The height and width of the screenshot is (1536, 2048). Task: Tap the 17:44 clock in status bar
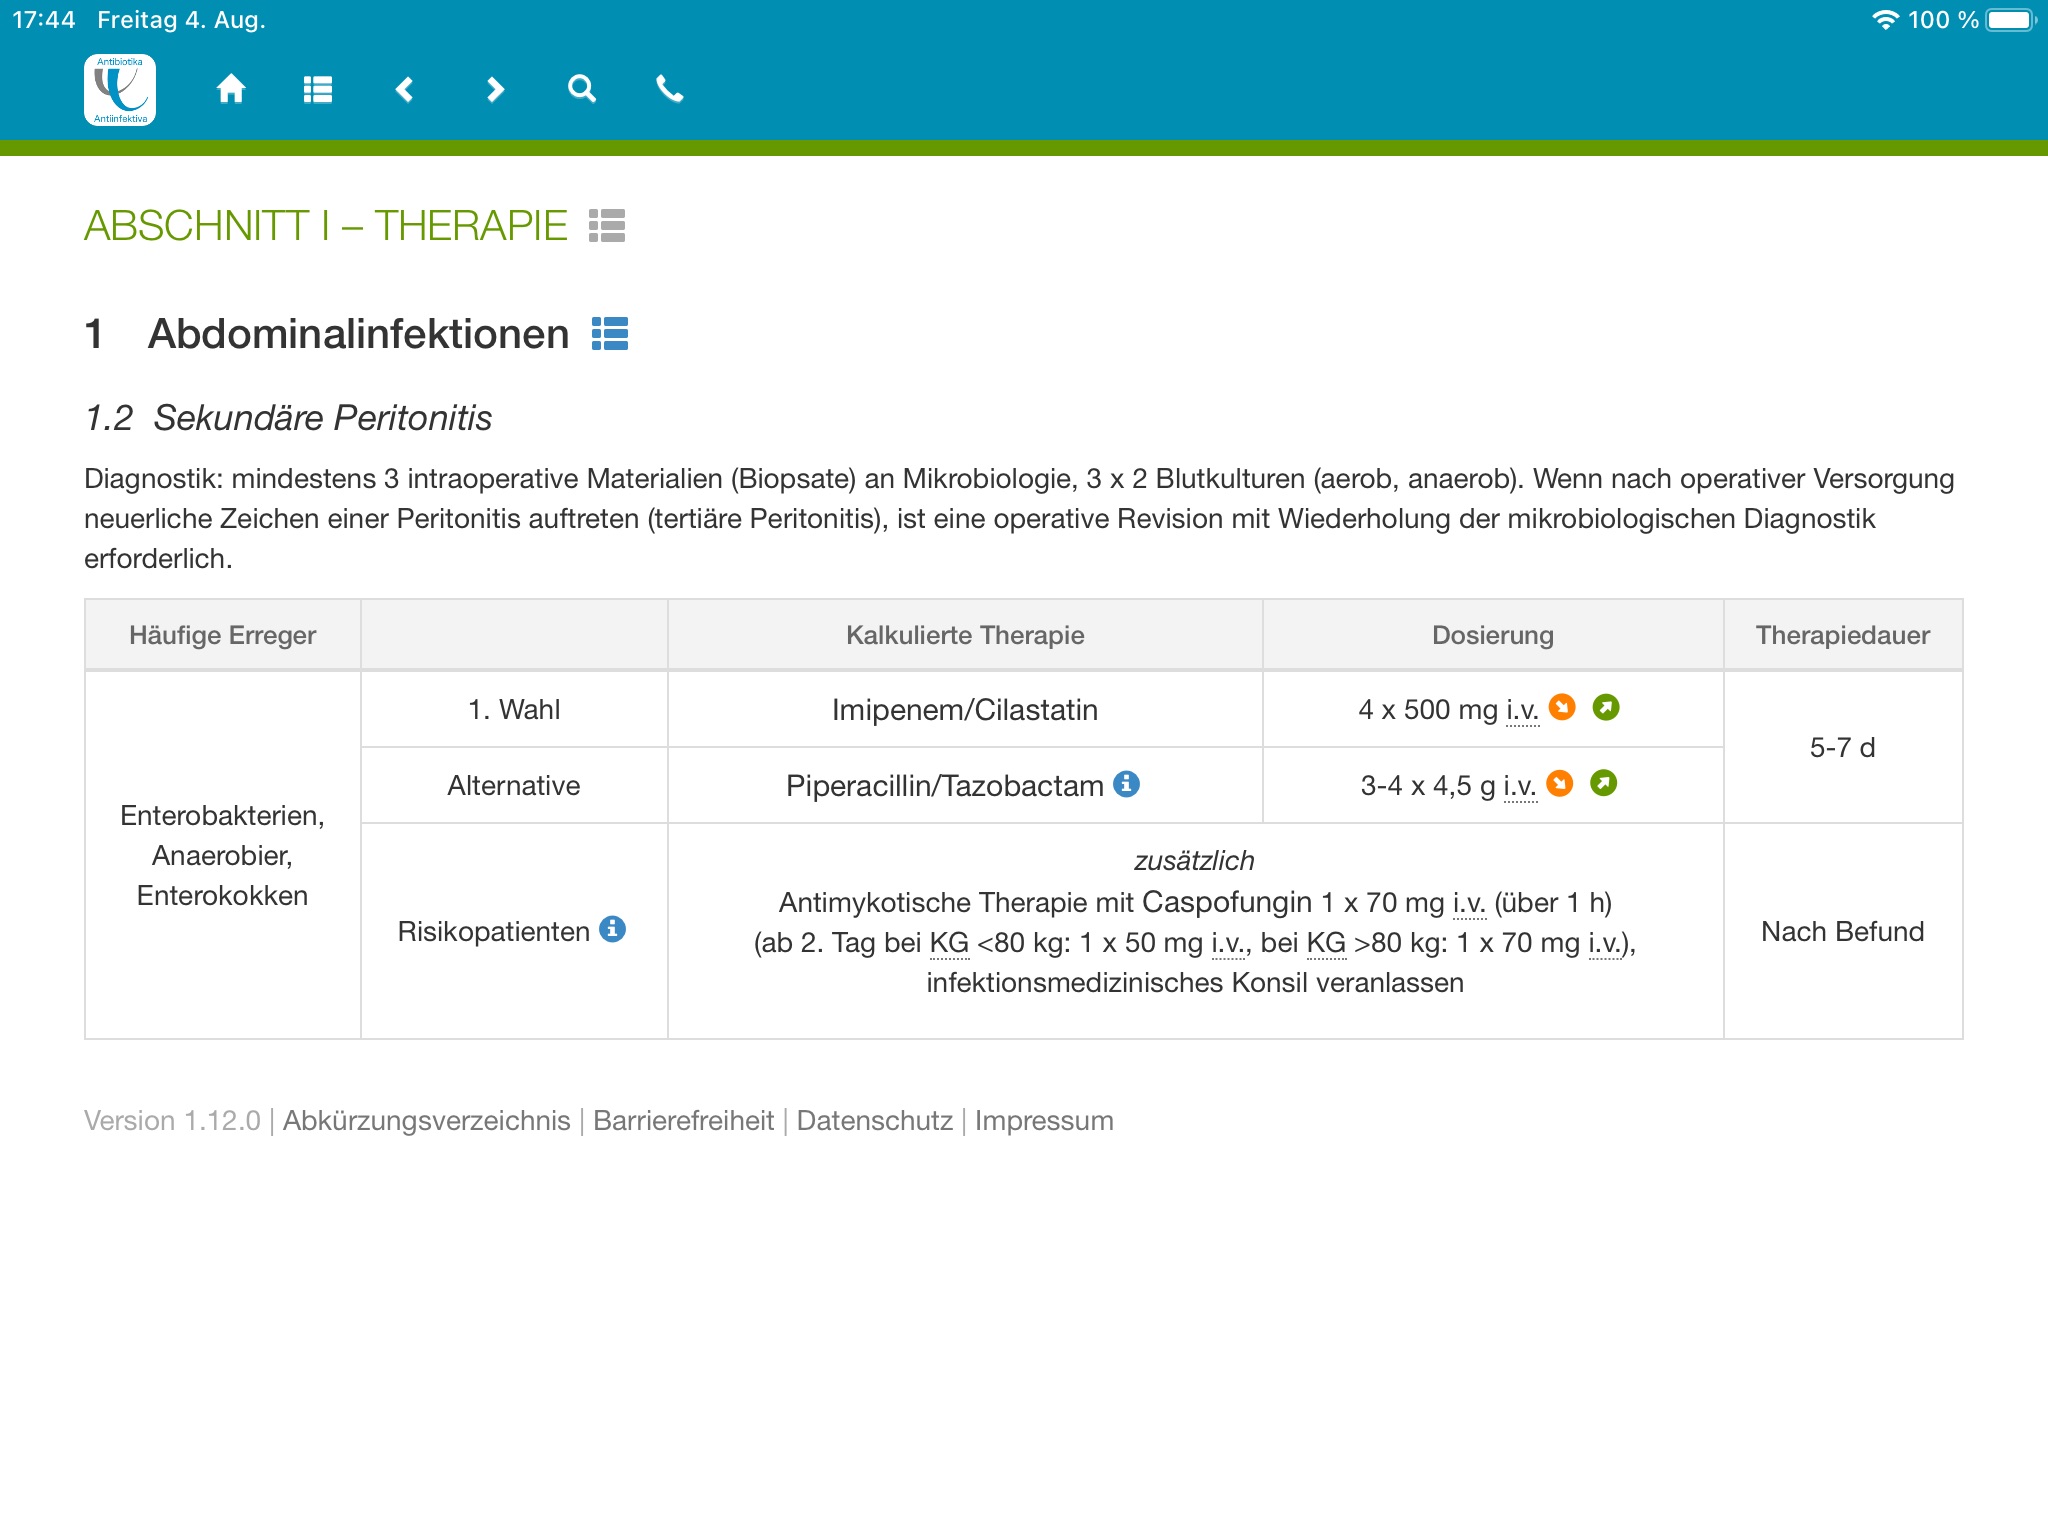click(x=44, y=20)
